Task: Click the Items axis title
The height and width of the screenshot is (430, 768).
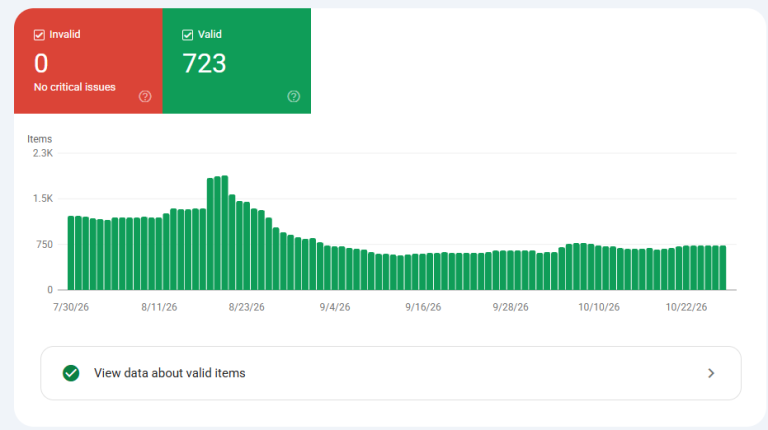Action: (39, 139)
